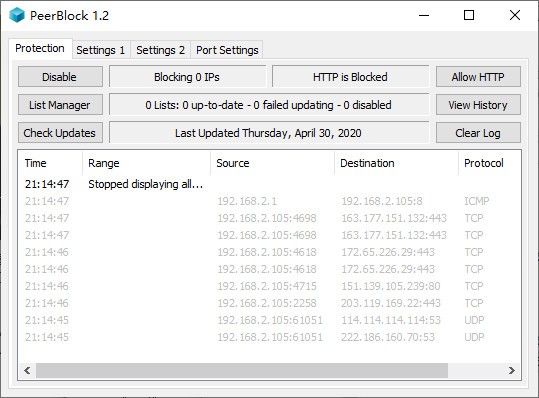
Task: Click the Range column header
Action: pyautogui.click(x=146, y=163)
